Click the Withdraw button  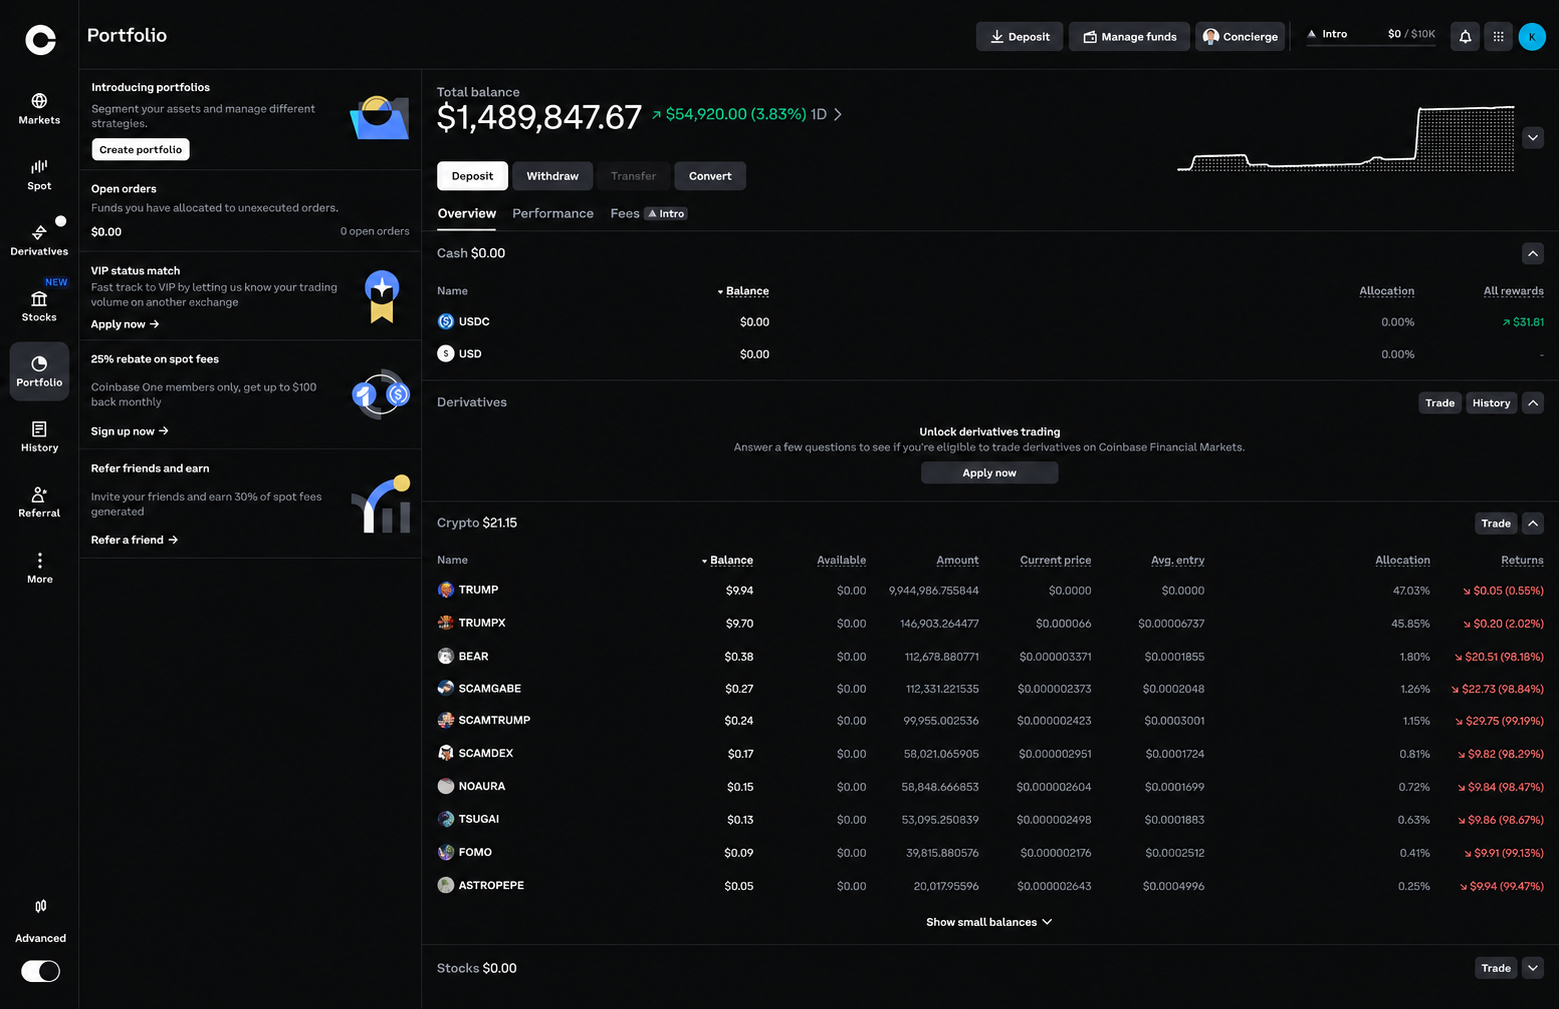click(553, 176)
